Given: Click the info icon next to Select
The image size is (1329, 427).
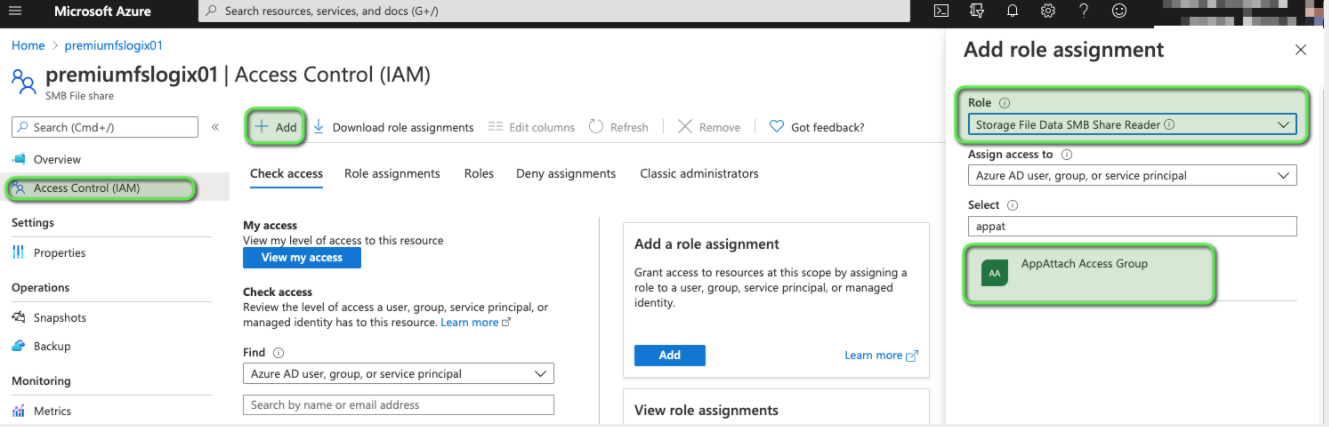Looking at the screenshot, I should (x=1012, y=205).
